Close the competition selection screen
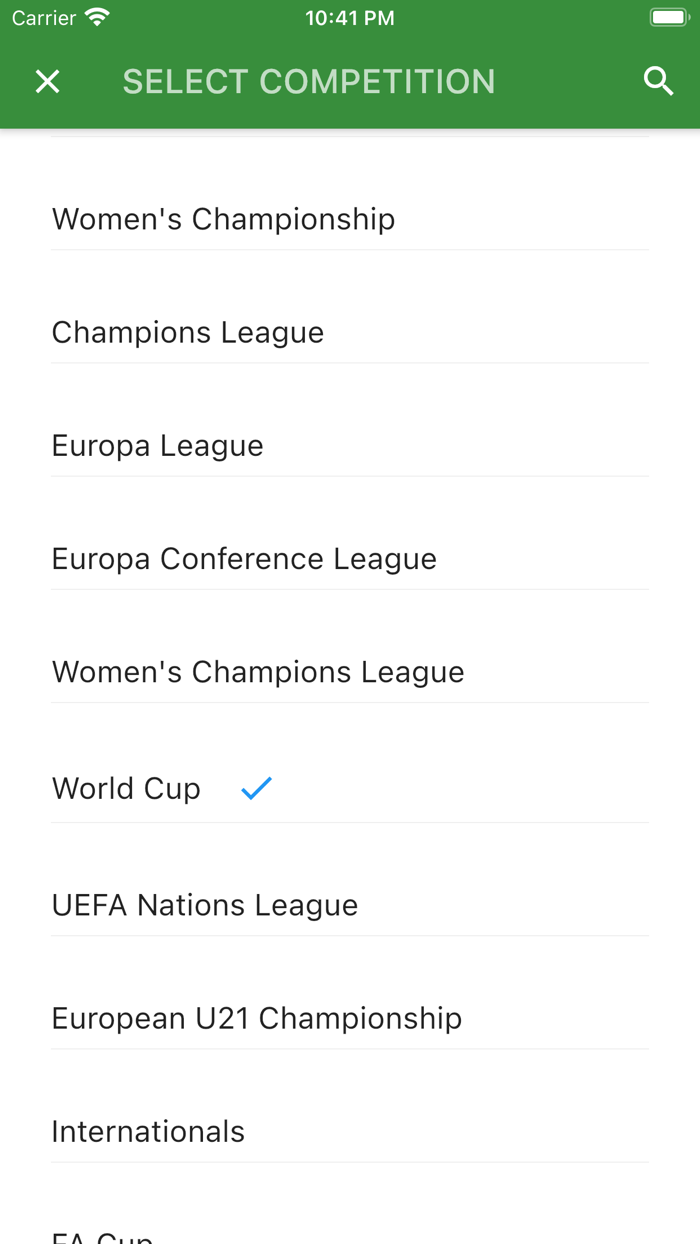The height and width of the screenshot is (1244, 700). coord(47,82)
